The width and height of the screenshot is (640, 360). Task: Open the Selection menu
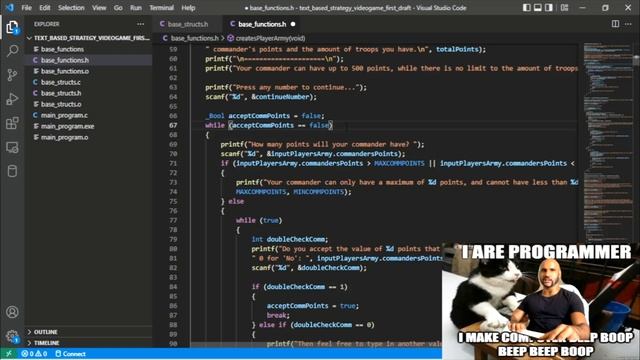tap(71, 8)
